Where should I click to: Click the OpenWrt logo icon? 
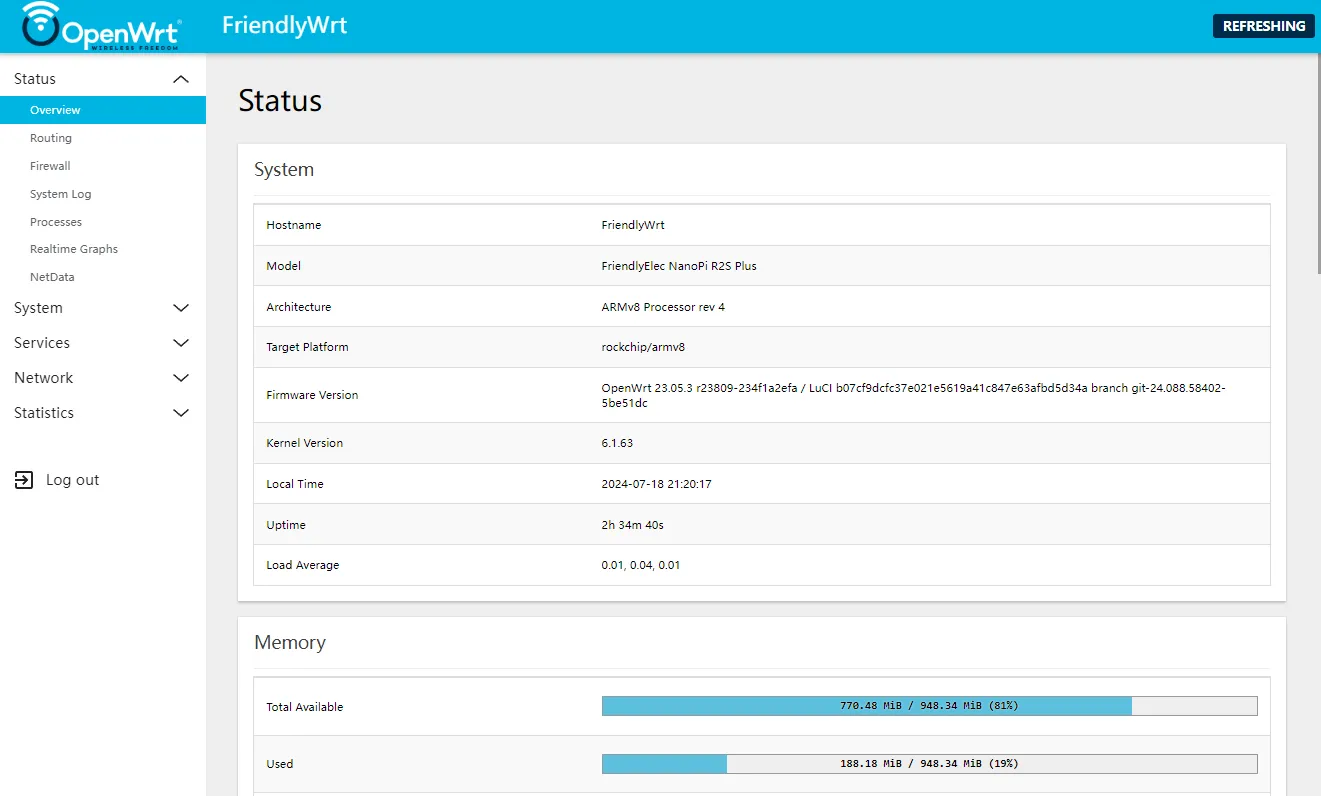(x=100, y=26)
